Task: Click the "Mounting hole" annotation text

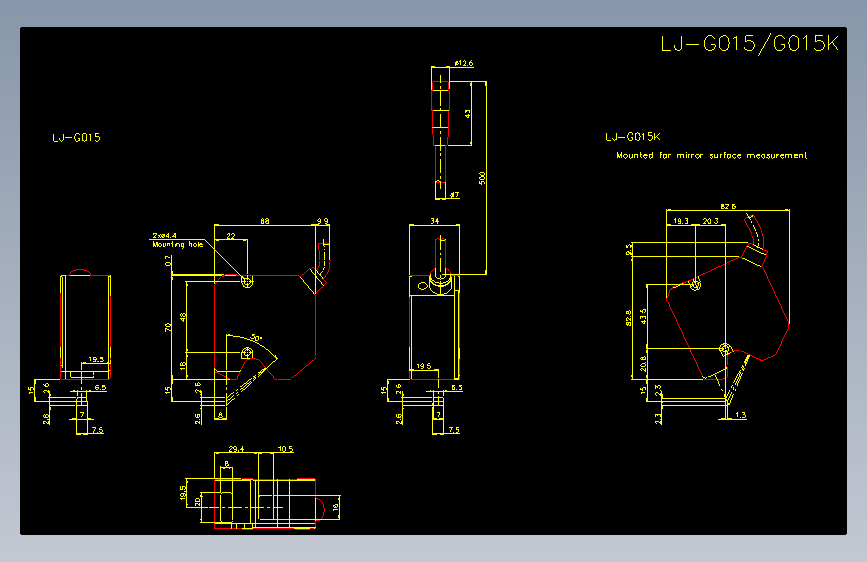Action: (x=177, y=244)
